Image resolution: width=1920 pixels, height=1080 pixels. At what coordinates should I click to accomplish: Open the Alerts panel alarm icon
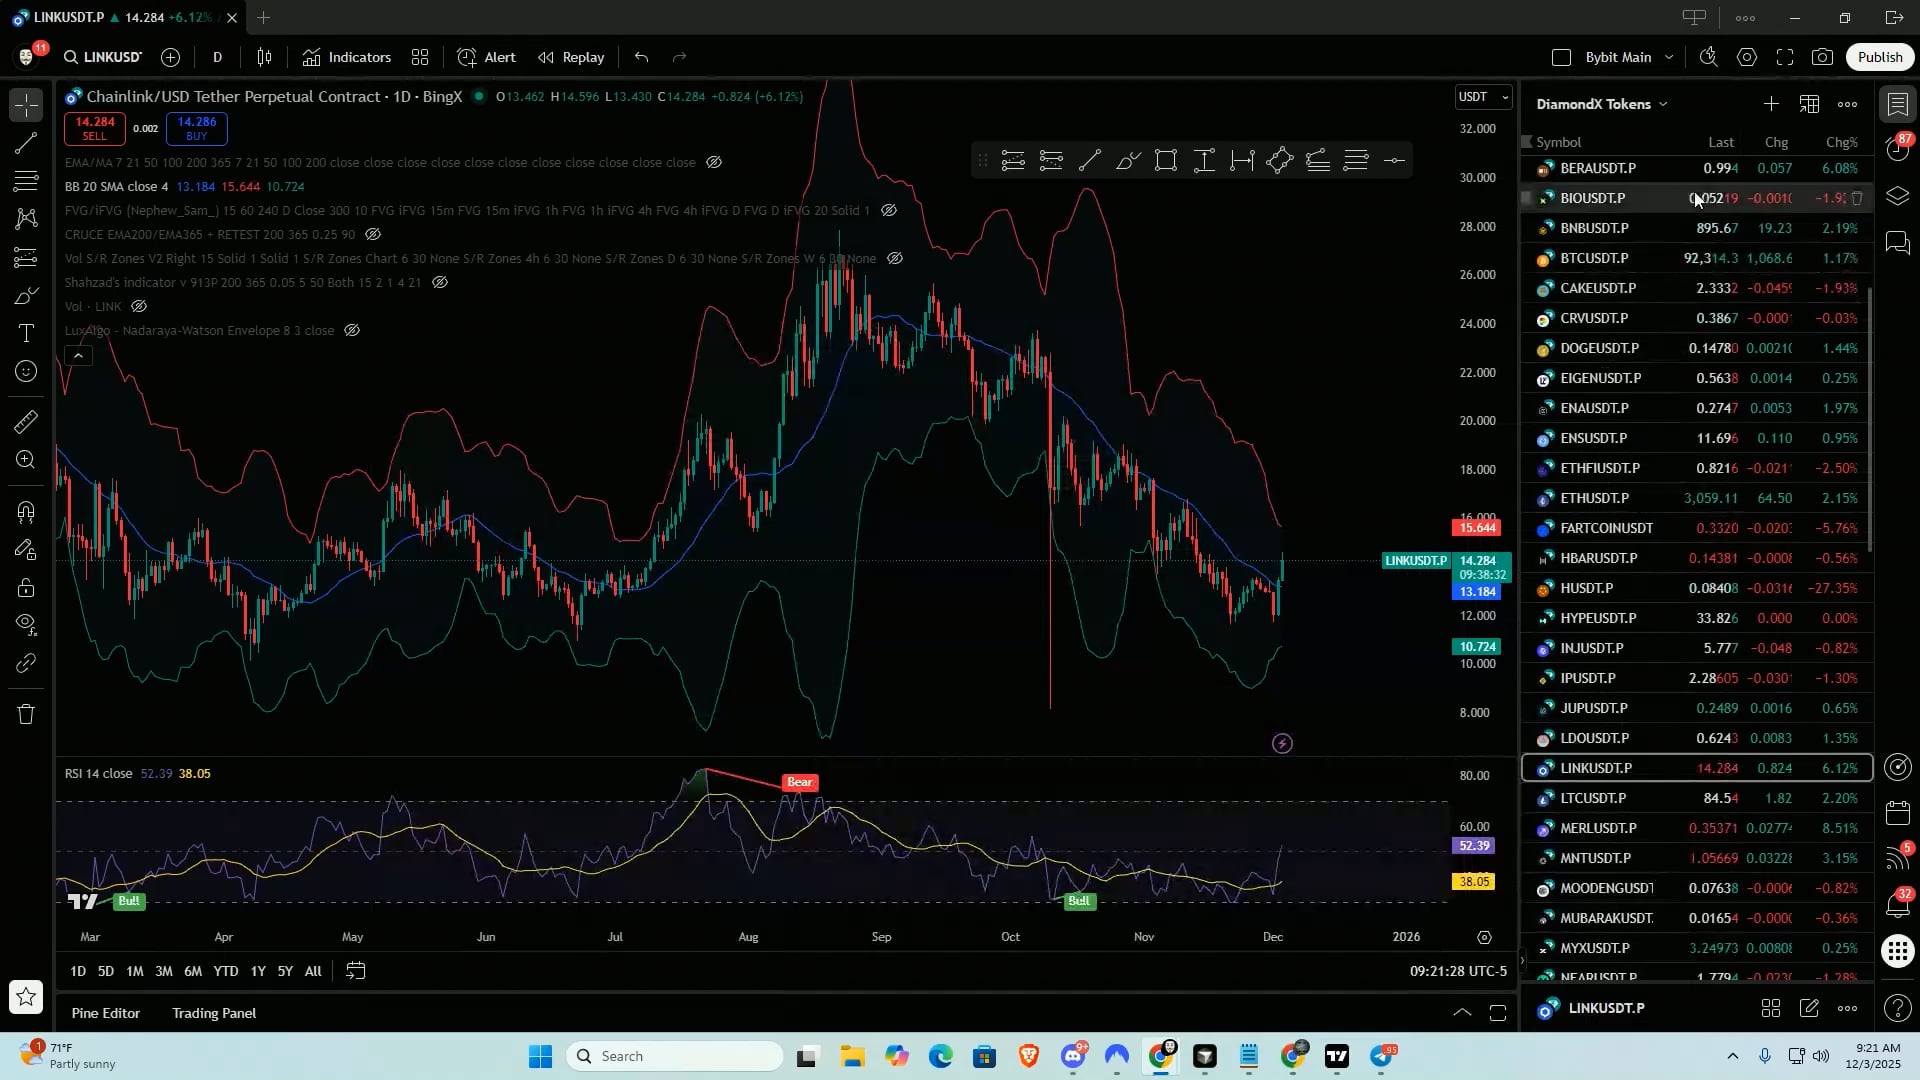tap(1897, 149)
